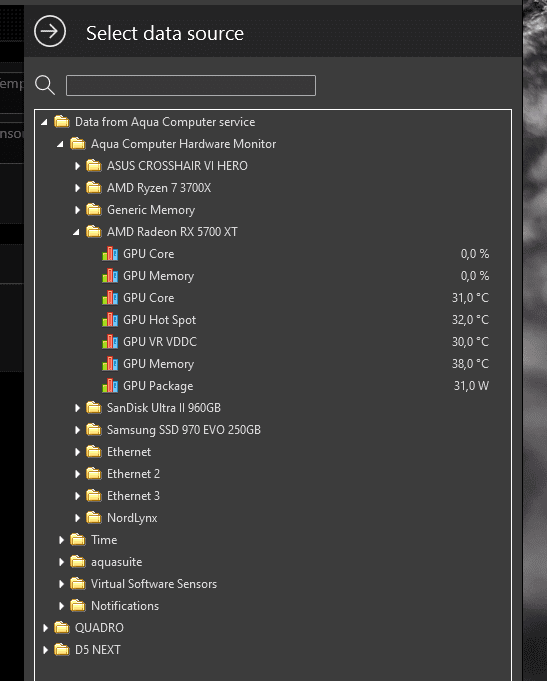Viewport: 547px width, 681px height.
Task: Select the GPU Package sensor label
Action: point(158,386)
